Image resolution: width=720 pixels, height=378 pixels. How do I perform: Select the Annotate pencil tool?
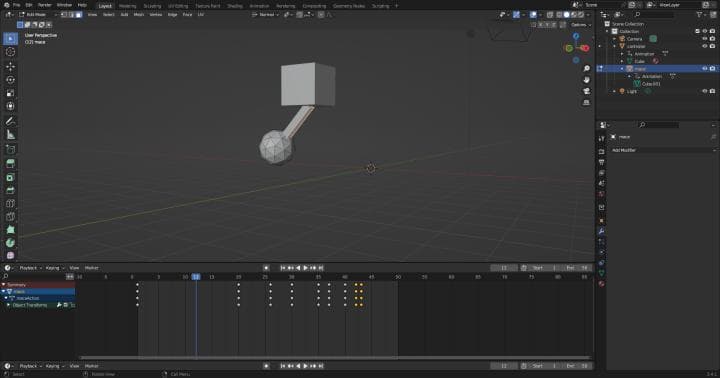pos(10,121)
